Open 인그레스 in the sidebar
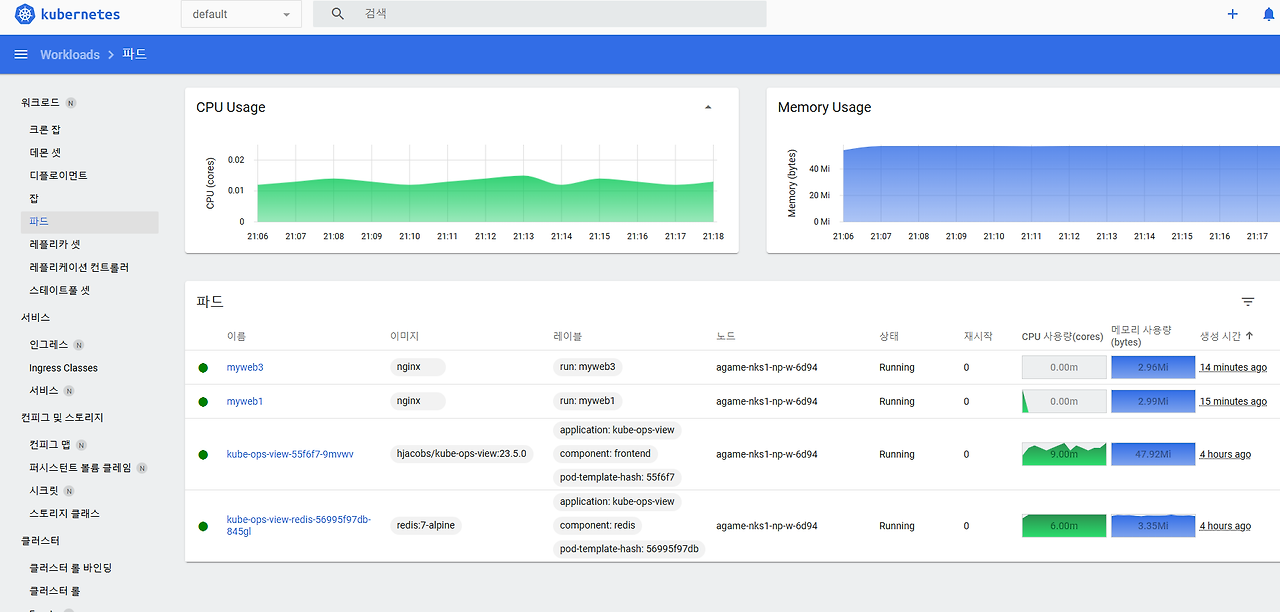The width and height of the screenshot is (1280, 612). (x=49, y=345)
